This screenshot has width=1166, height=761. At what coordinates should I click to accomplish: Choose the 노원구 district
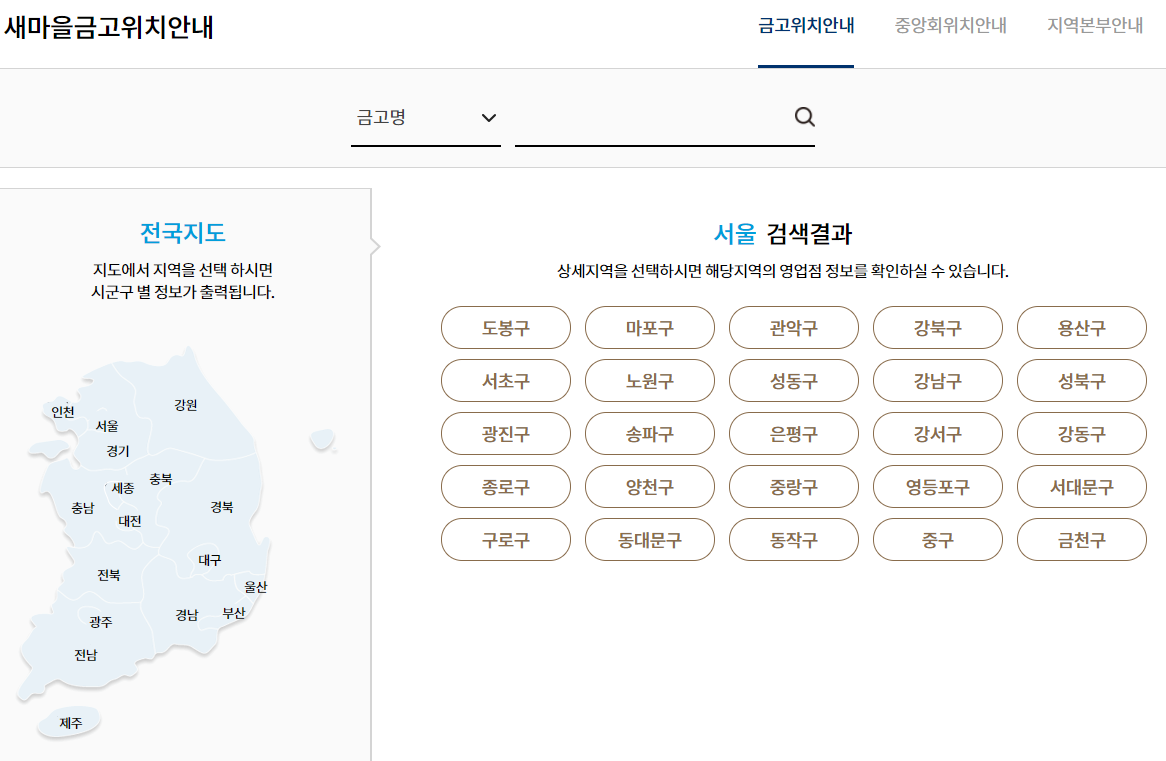650,381
